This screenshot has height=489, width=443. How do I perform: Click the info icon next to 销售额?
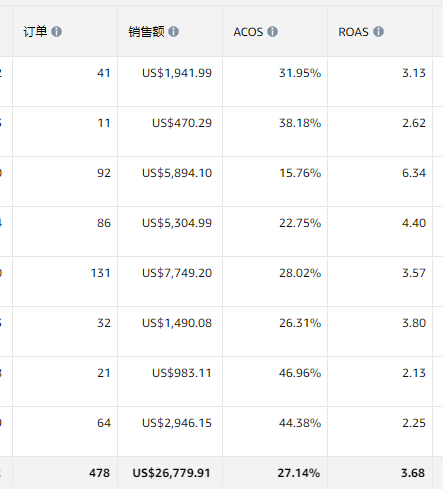[173, 32]
